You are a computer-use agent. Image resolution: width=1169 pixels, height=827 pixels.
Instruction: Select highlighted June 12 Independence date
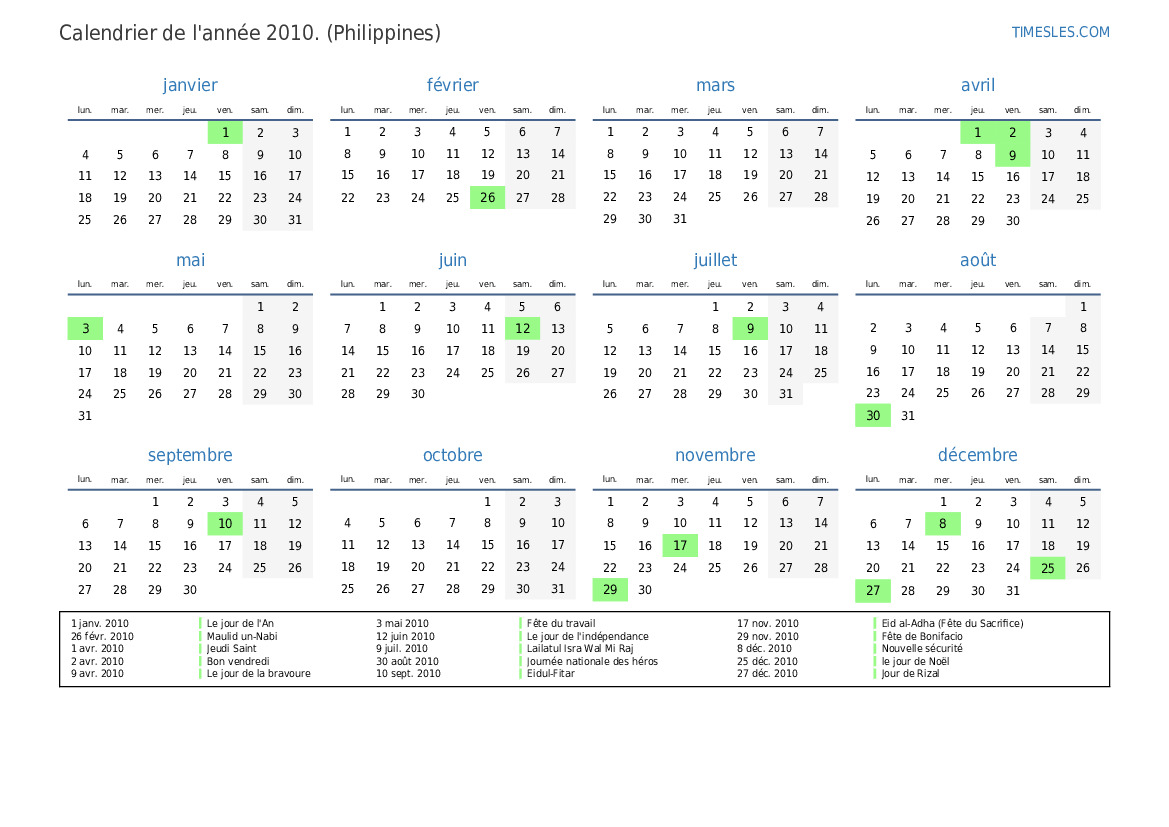point(522,329)
